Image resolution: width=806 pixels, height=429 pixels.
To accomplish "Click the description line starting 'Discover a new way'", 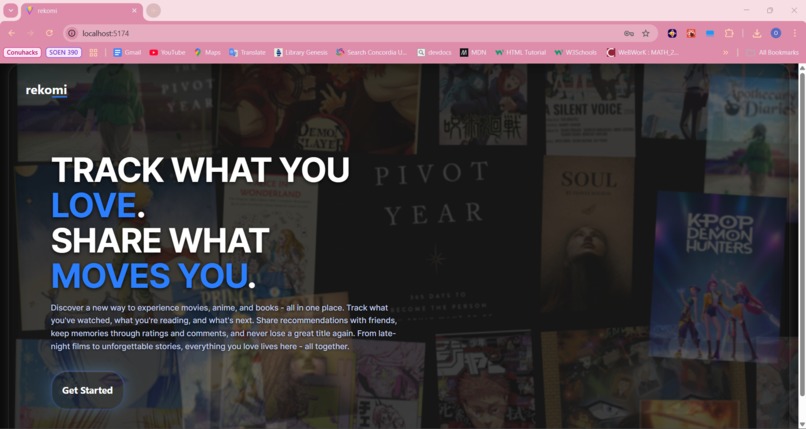I will (x=219, y=308).
